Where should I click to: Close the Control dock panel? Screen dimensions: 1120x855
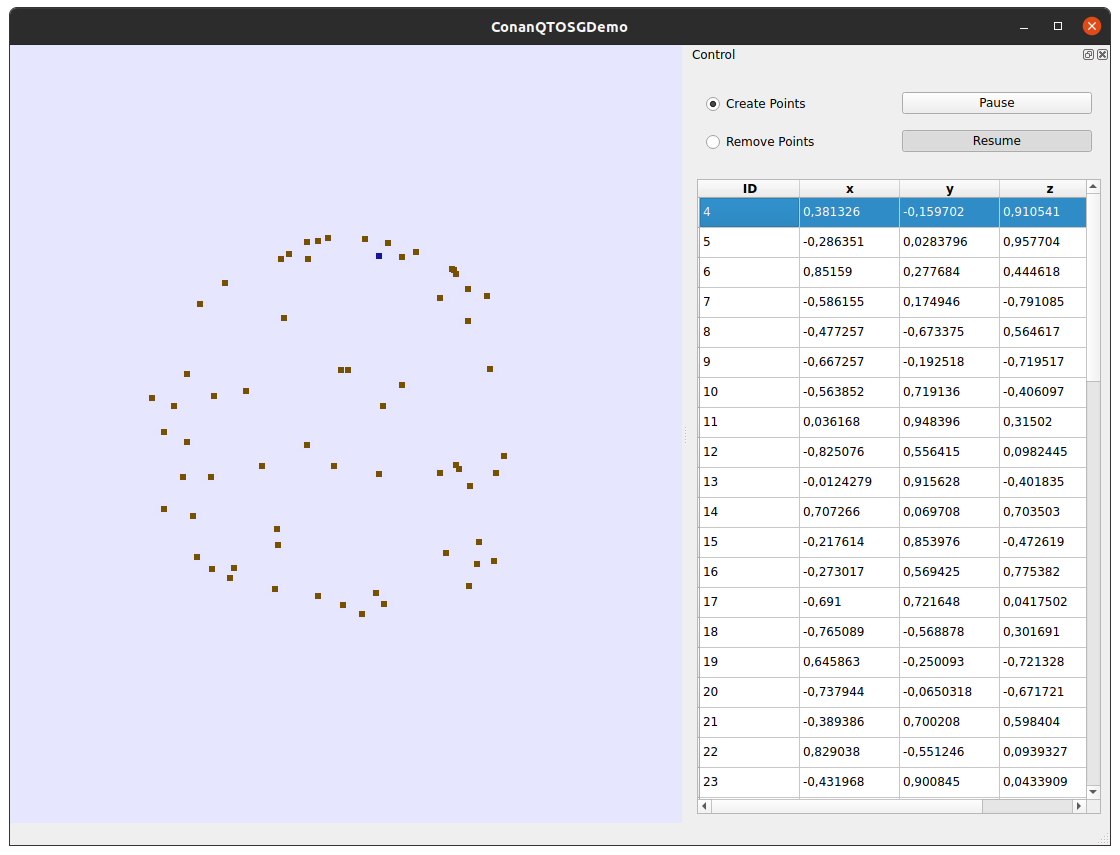pyautogui.click(x=1102, y=55)
